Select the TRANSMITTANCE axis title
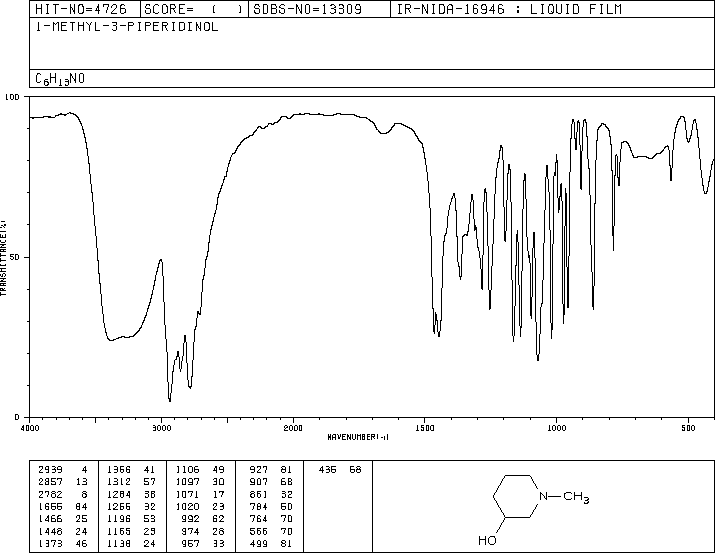 3,258
